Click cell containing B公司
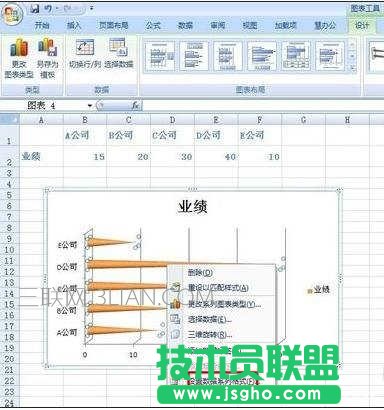The image size is (384, 410). click(x=129, y=135)
